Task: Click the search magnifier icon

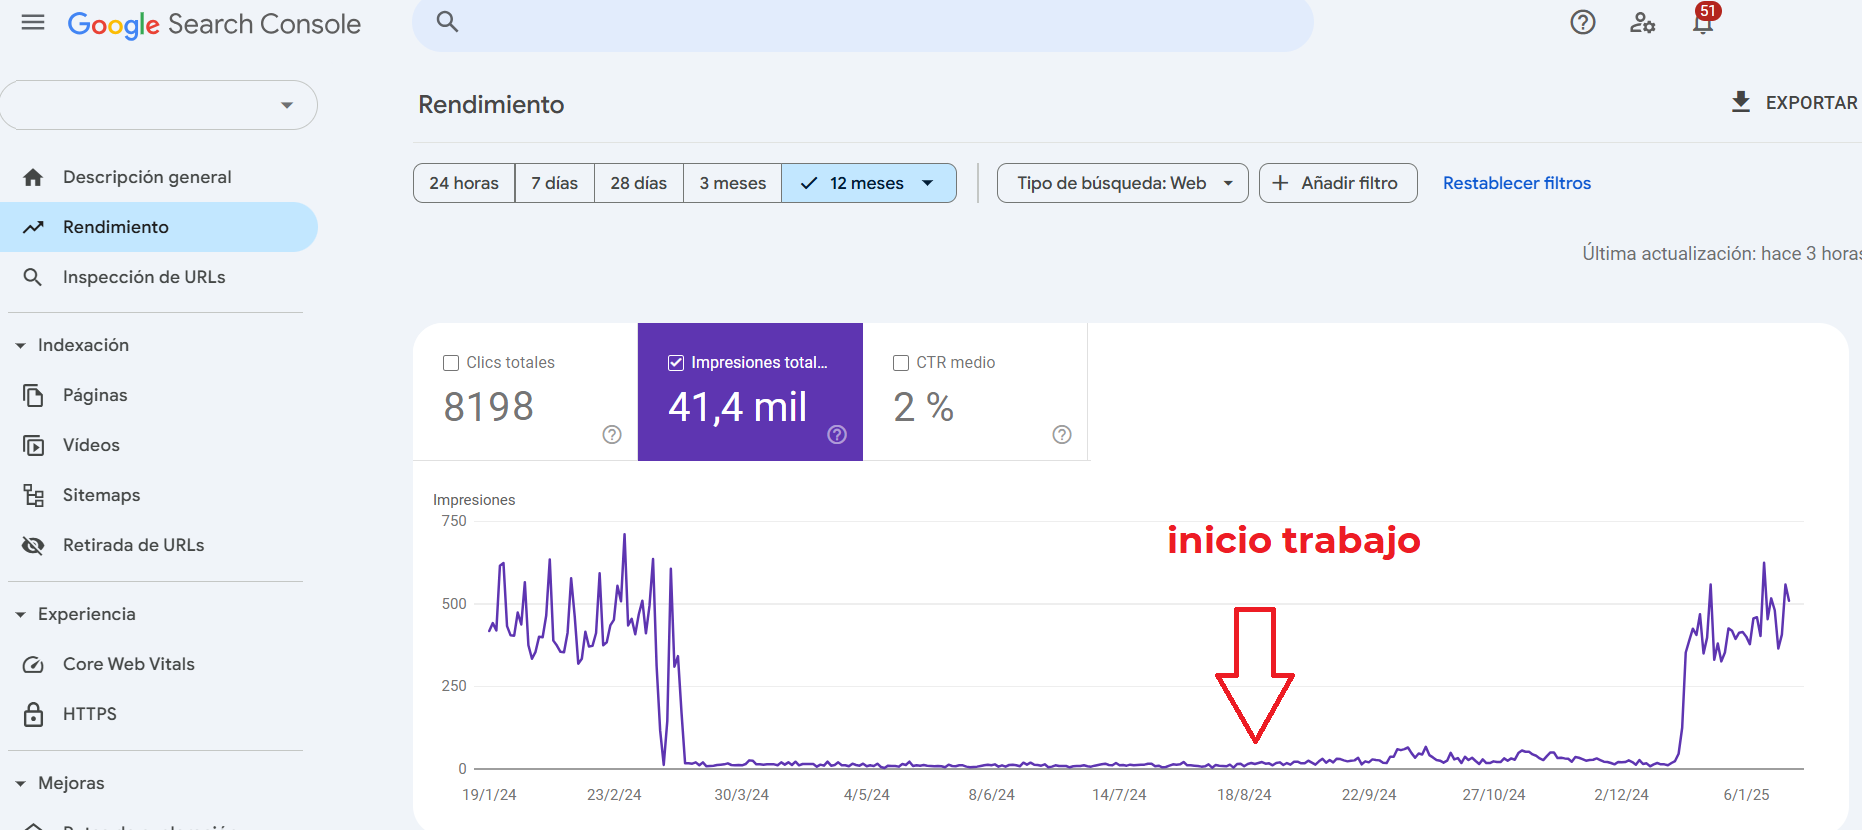Action: pos(447,22)
